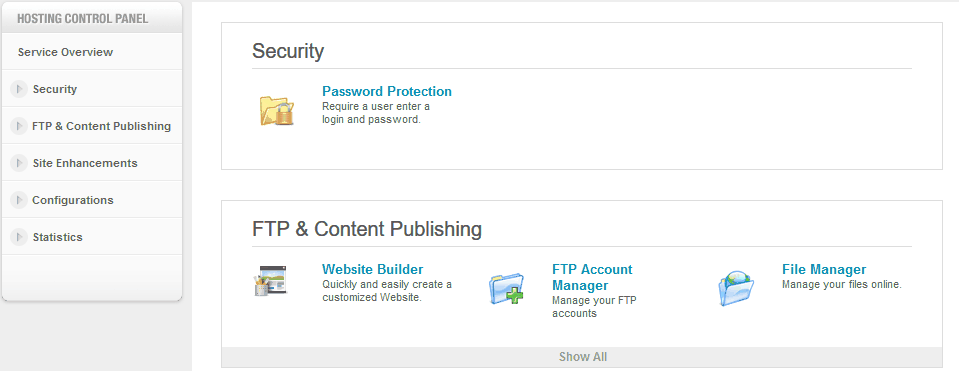Open the Password Protection link

point(387,91)
